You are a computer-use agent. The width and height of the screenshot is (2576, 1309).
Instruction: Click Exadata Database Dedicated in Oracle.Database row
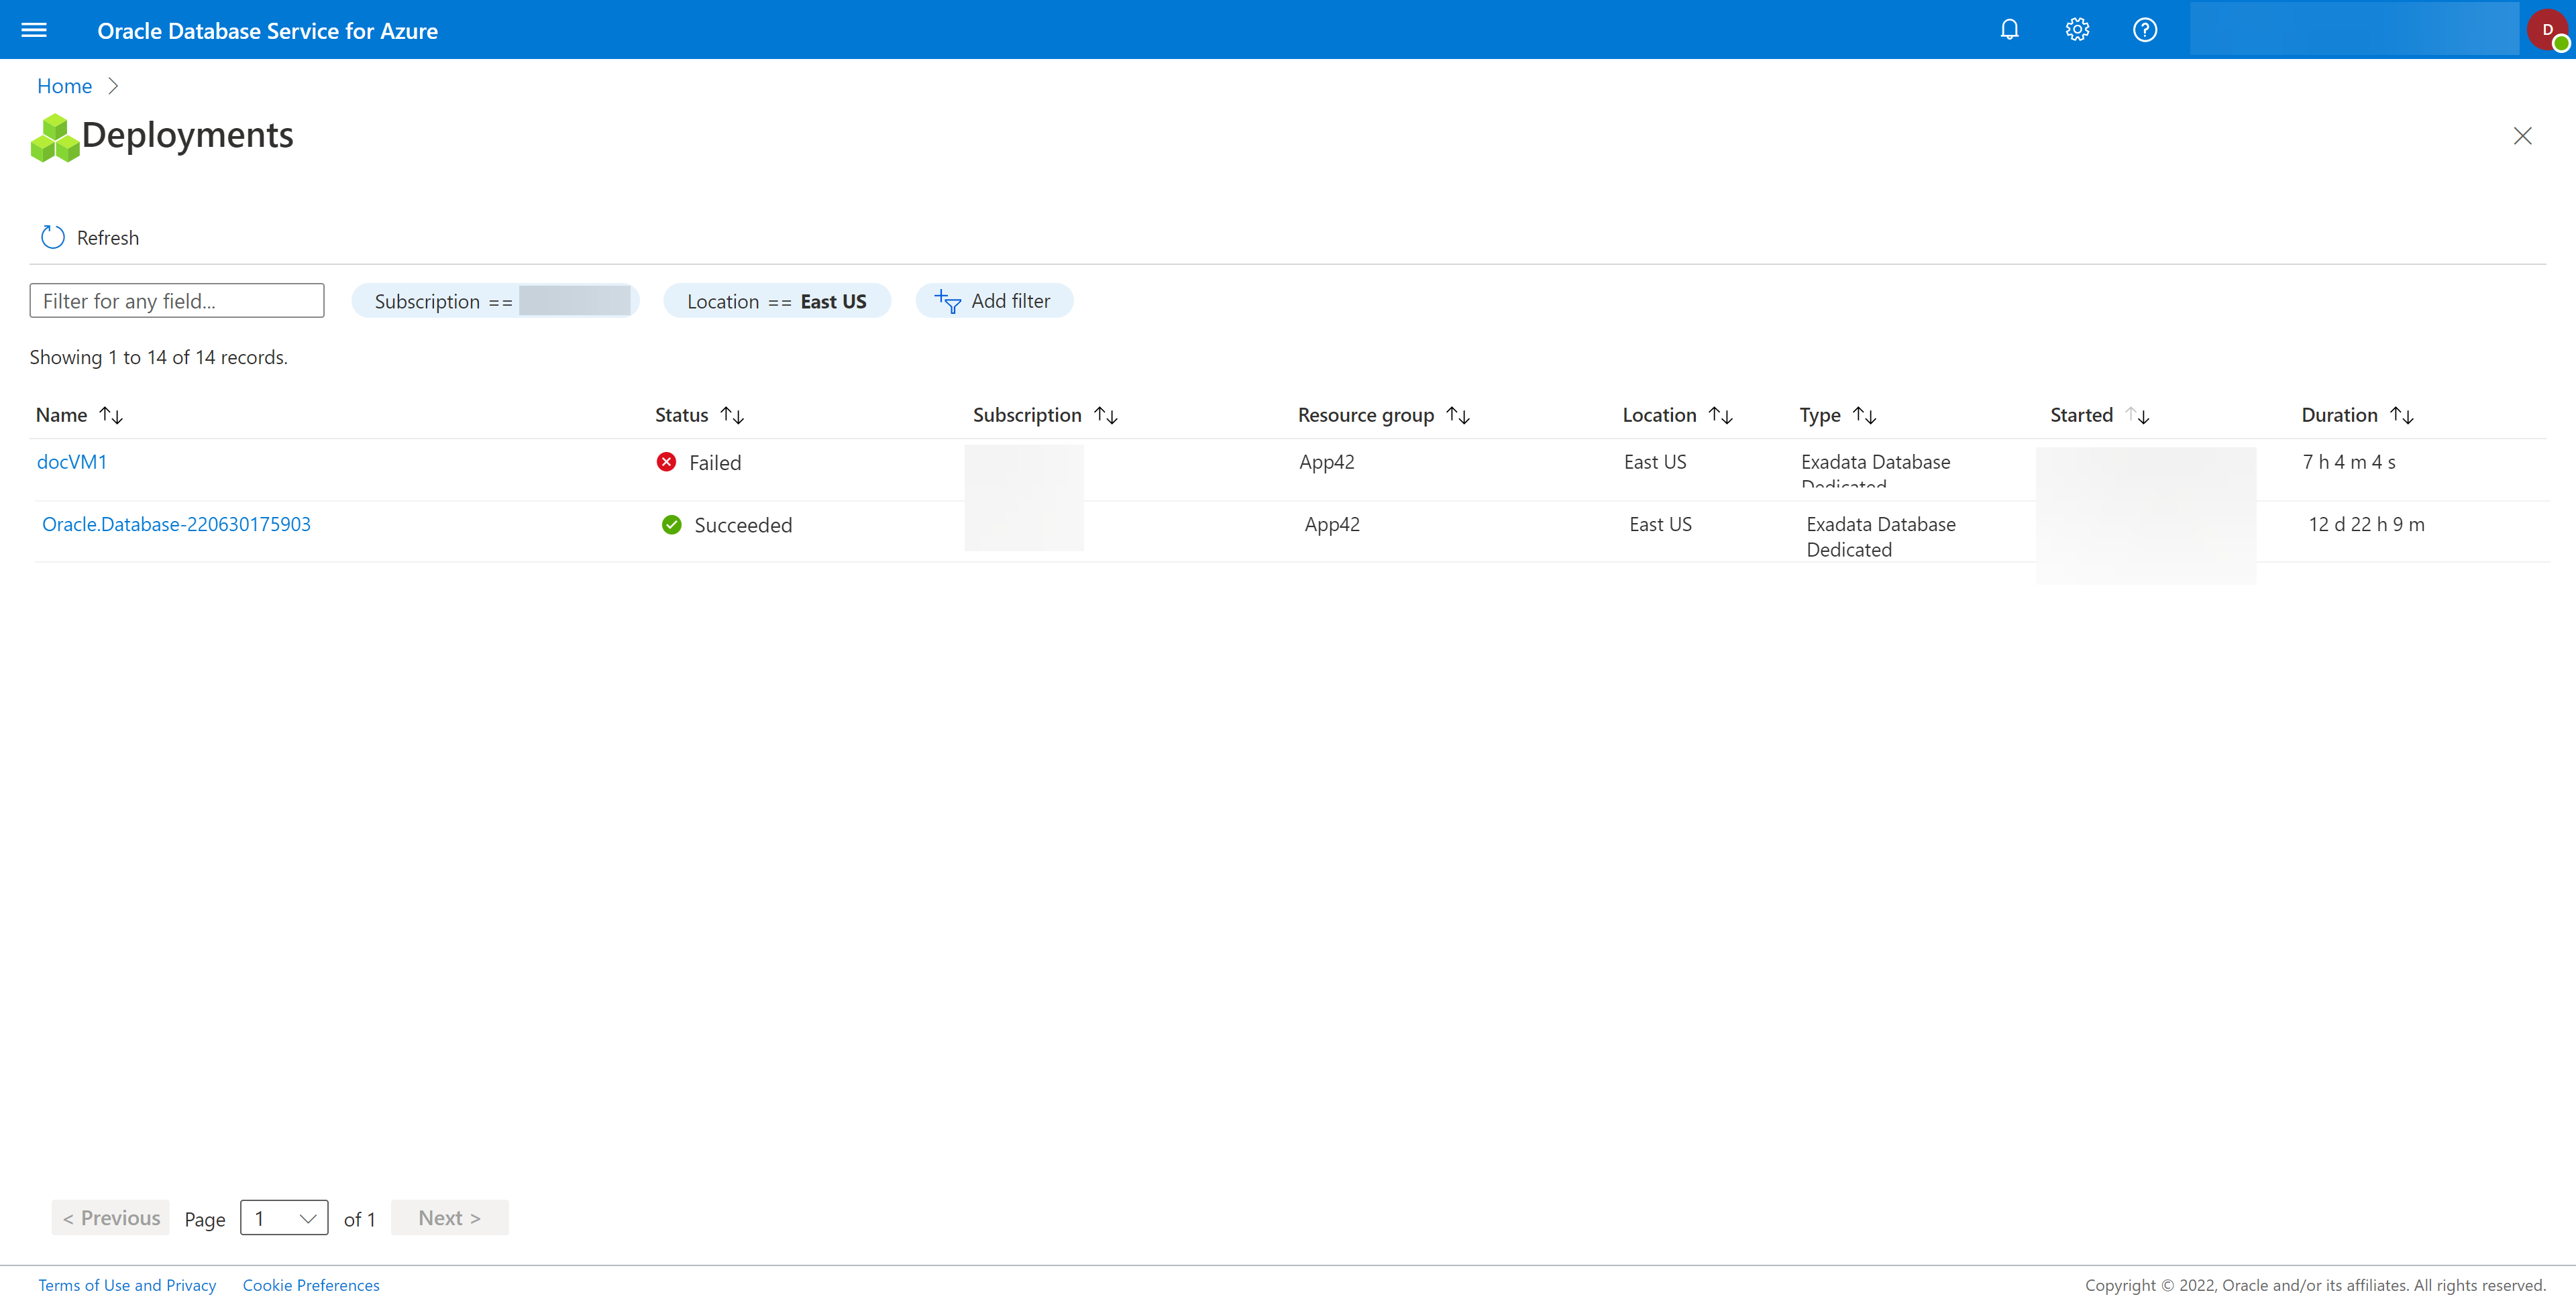pyautogui.click(x=1880, y=537)
